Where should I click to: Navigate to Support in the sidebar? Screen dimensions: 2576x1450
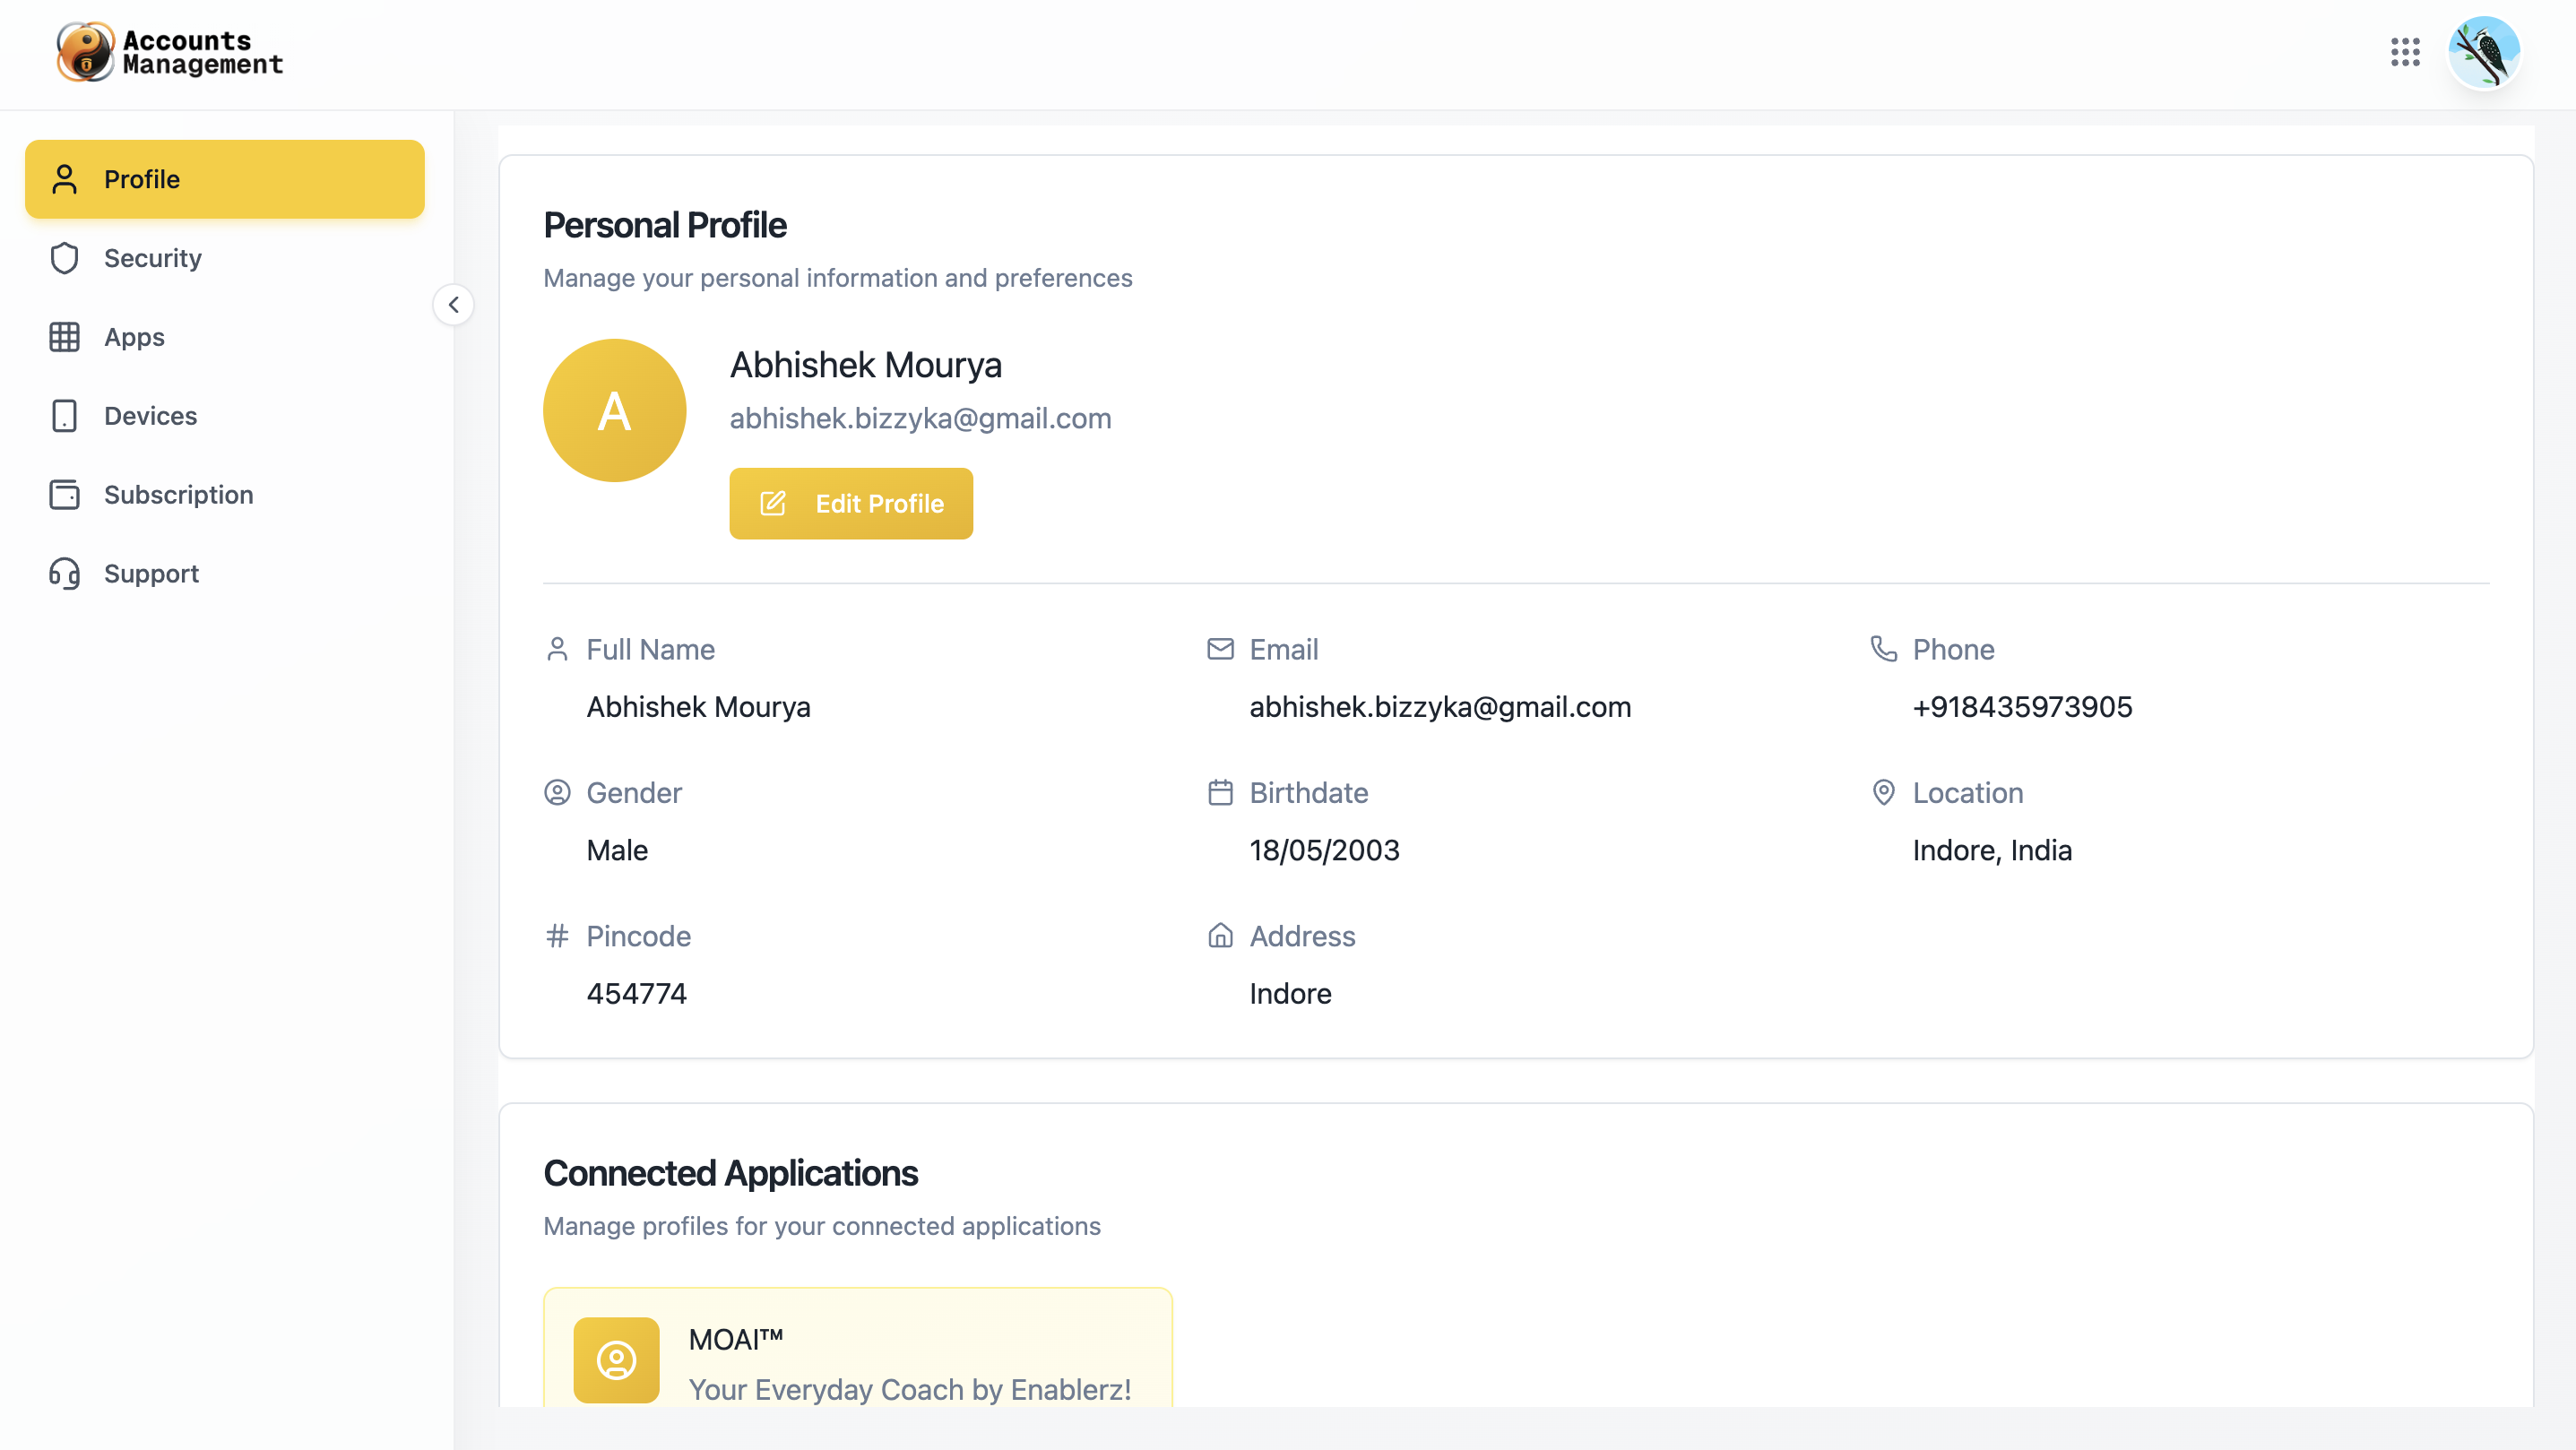click(151, 573)
